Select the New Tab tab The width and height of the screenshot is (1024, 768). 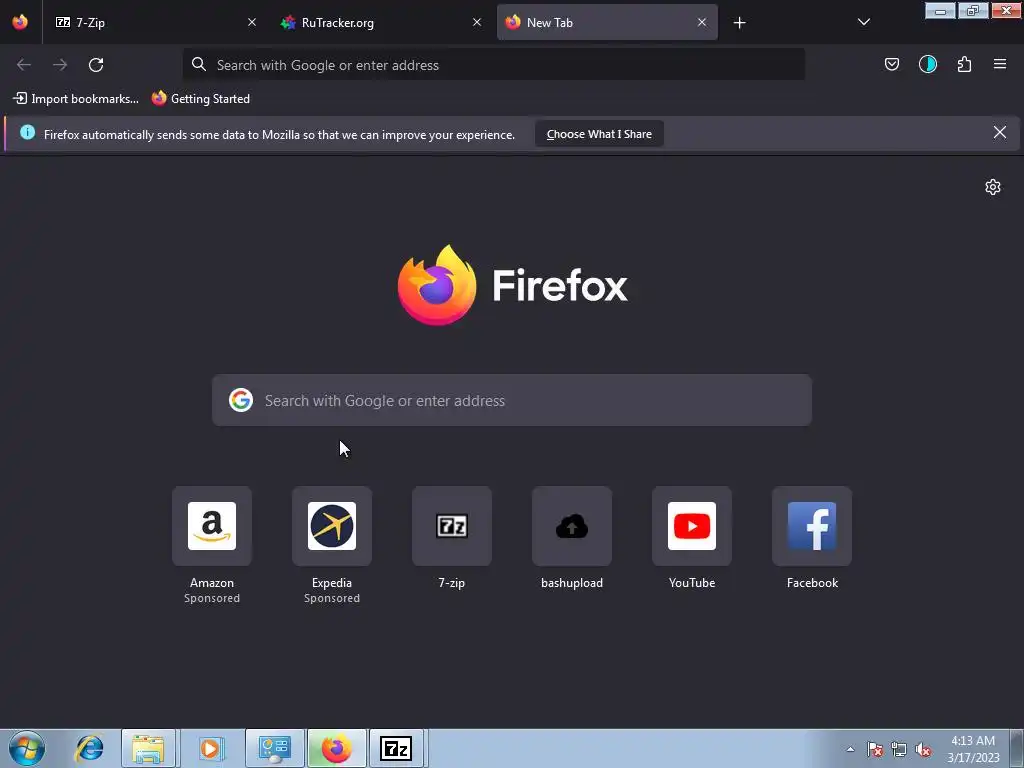tap(607, 22)
